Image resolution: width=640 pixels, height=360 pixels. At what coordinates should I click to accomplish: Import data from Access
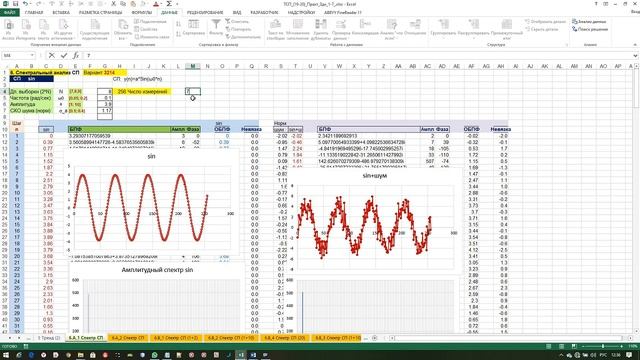8,30
